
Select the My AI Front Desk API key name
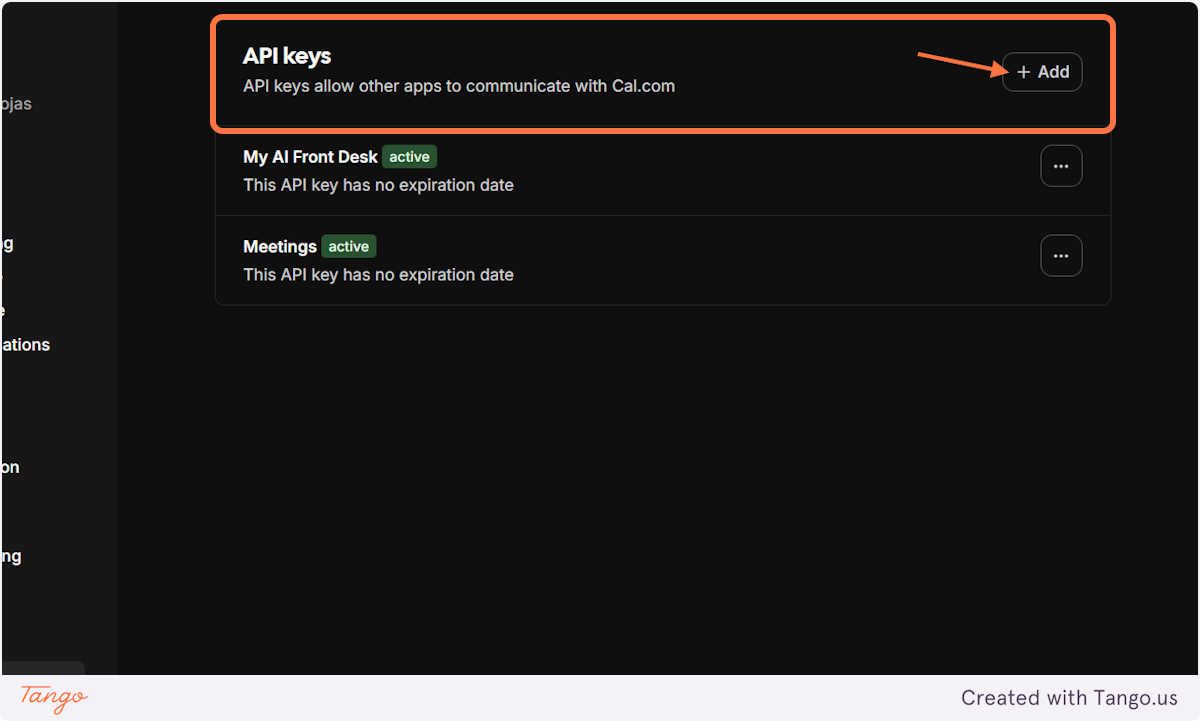310,156
